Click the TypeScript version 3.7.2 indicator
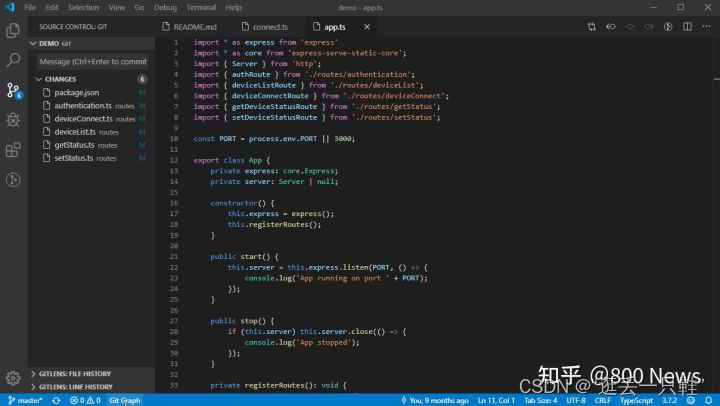This screenshot has width=720, height=406. (669, 400)
